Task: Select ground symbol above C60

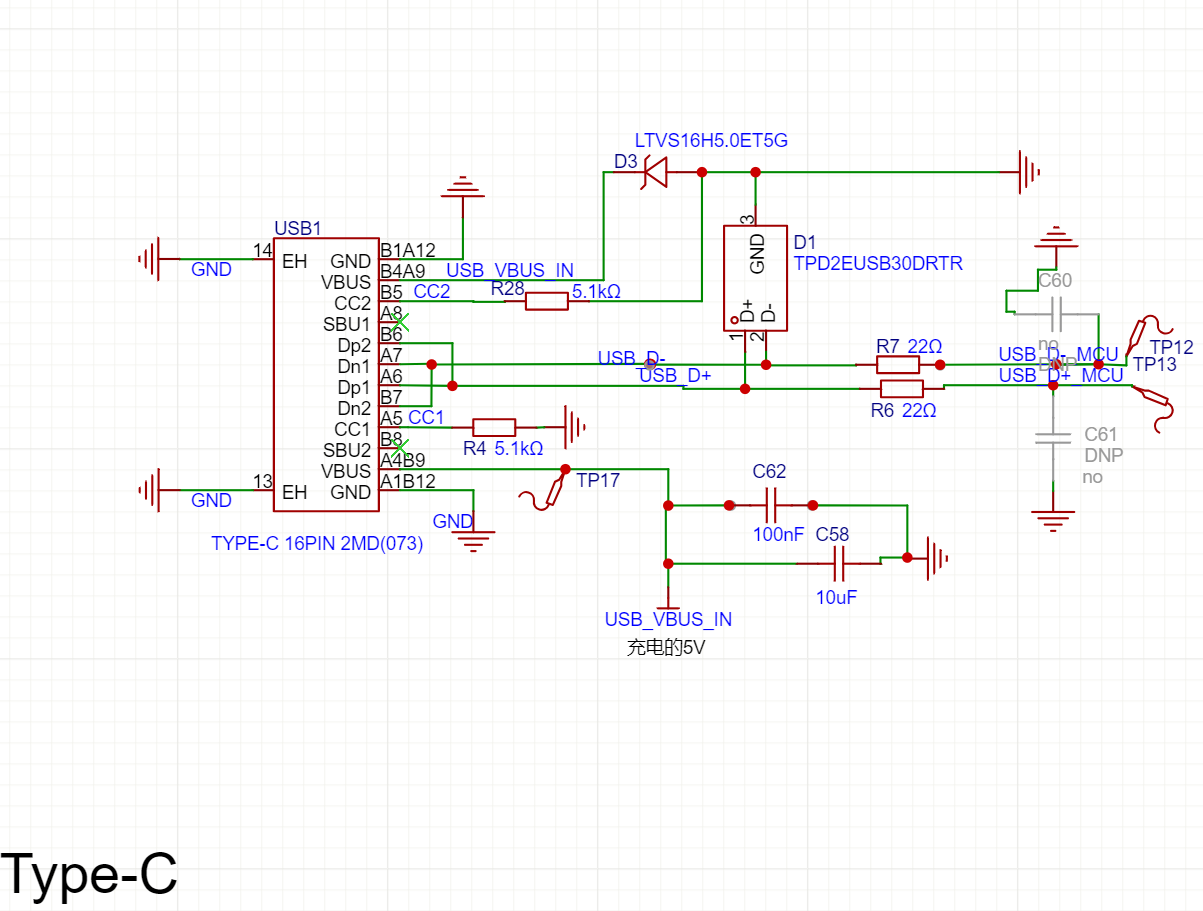Action: [x=1056, y=237]
